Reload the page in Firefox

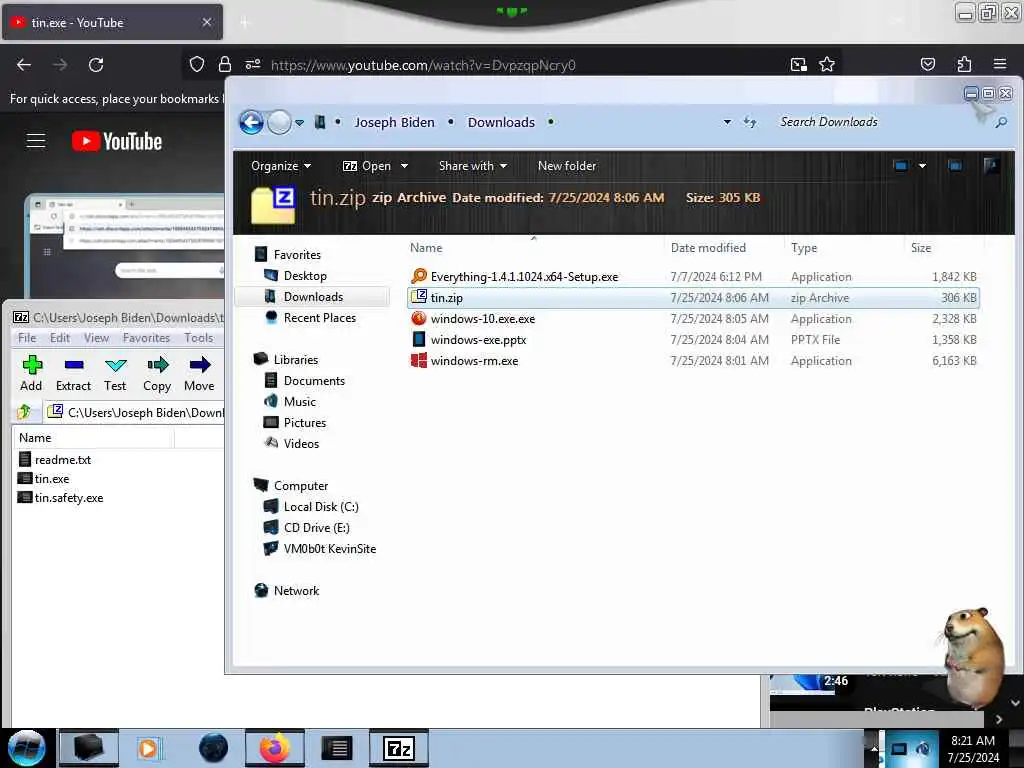click(x=96, y=65)
